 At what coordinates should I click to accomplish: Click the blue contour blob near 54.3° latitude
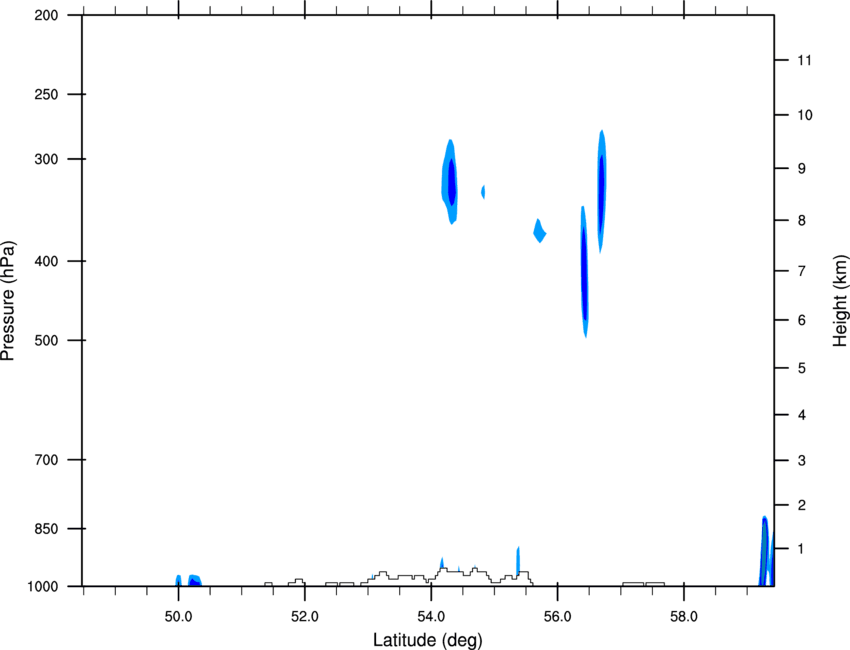pos(450,182)
